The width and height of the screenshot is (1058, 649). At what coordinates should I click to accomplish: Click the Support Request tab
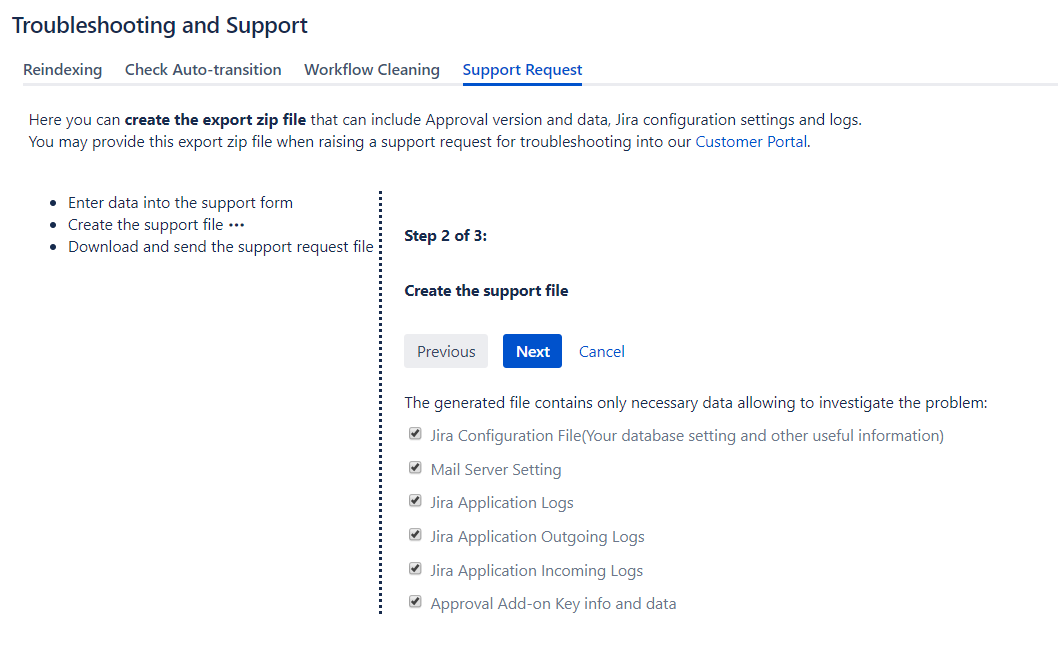[522, 70]
